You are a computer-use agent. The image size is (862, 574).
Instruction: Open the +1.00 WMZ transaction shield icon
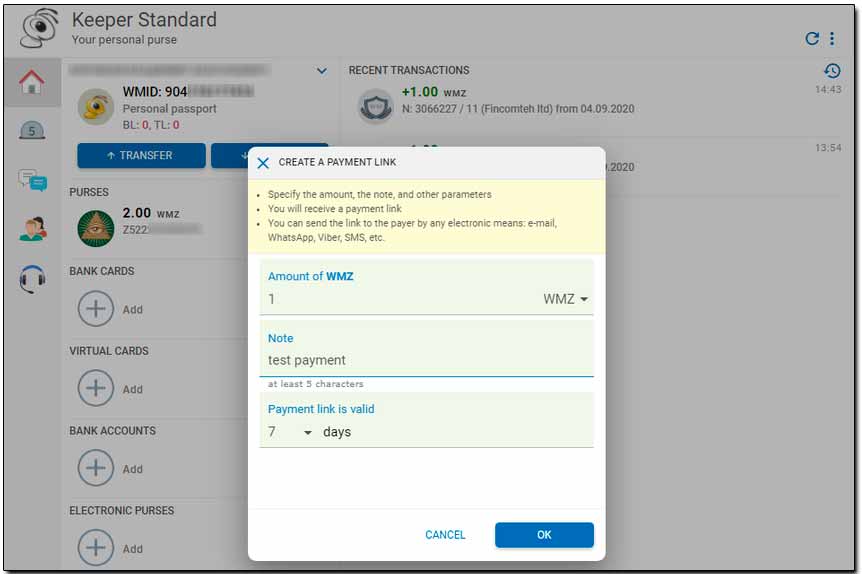click(375, 106)
